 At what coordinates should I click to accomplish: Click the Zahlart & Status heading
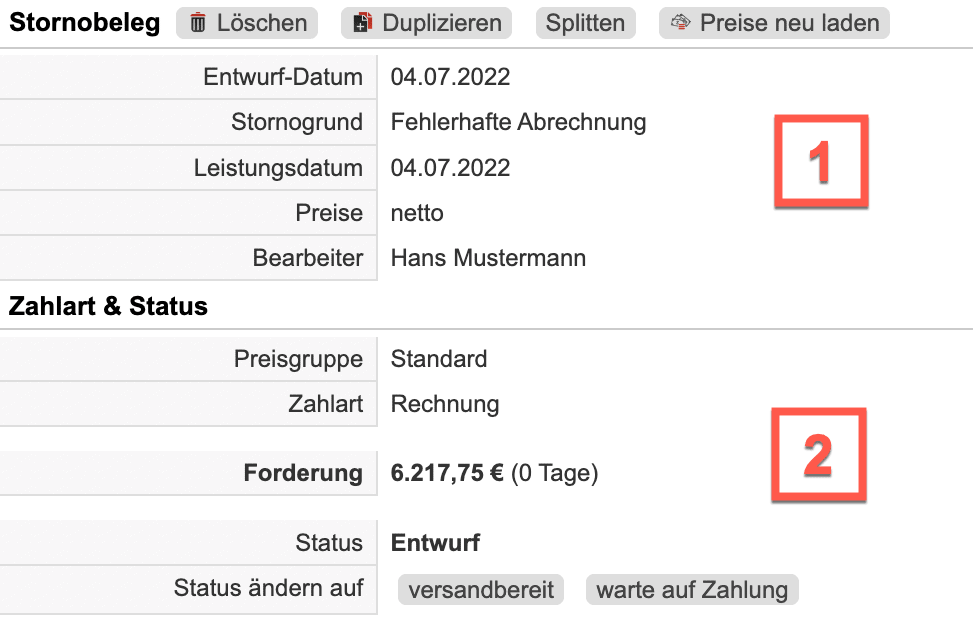(x=108, y=307)
